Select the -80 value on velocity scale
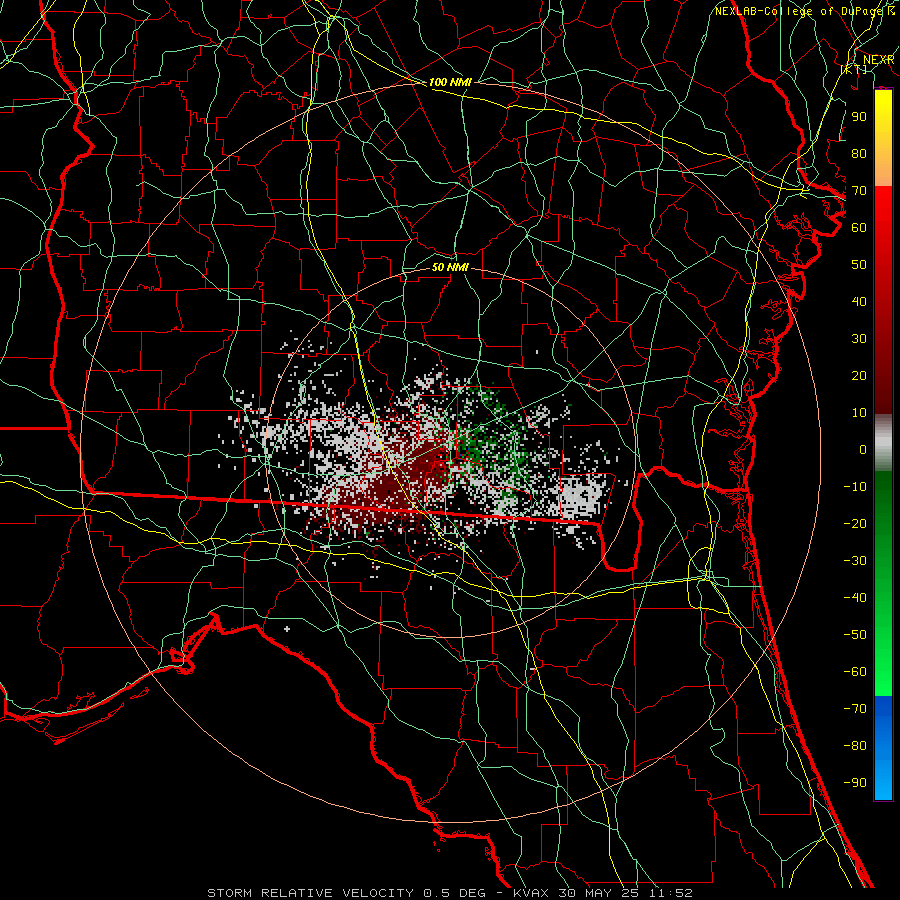The height and width of the screenshot is (900, 900). (855, 746)
